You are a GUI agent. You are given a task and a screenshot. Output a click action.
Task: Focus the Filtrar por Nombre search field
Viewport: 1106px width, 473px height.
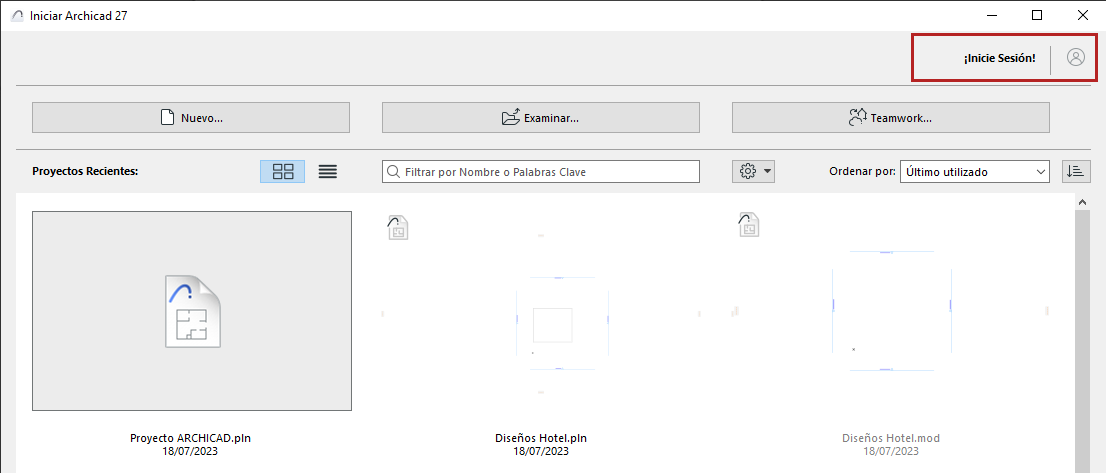[540, 171]
